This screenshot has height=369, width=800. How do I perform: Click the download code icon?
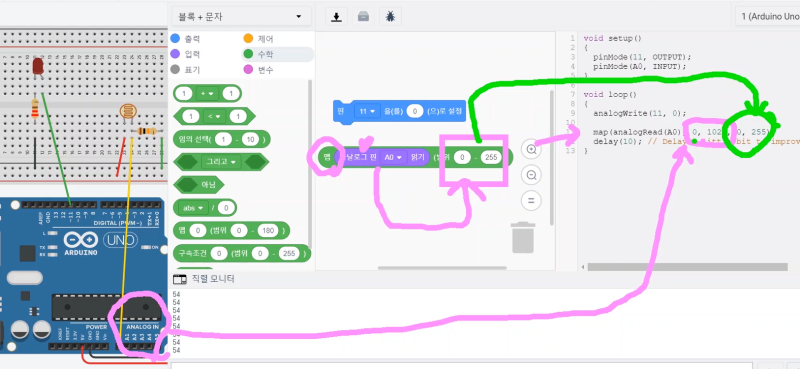(x=336, y=16)
